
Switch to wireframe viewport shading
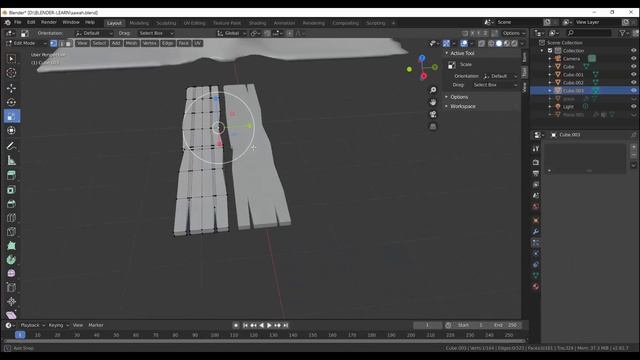(x=491, y=43)
